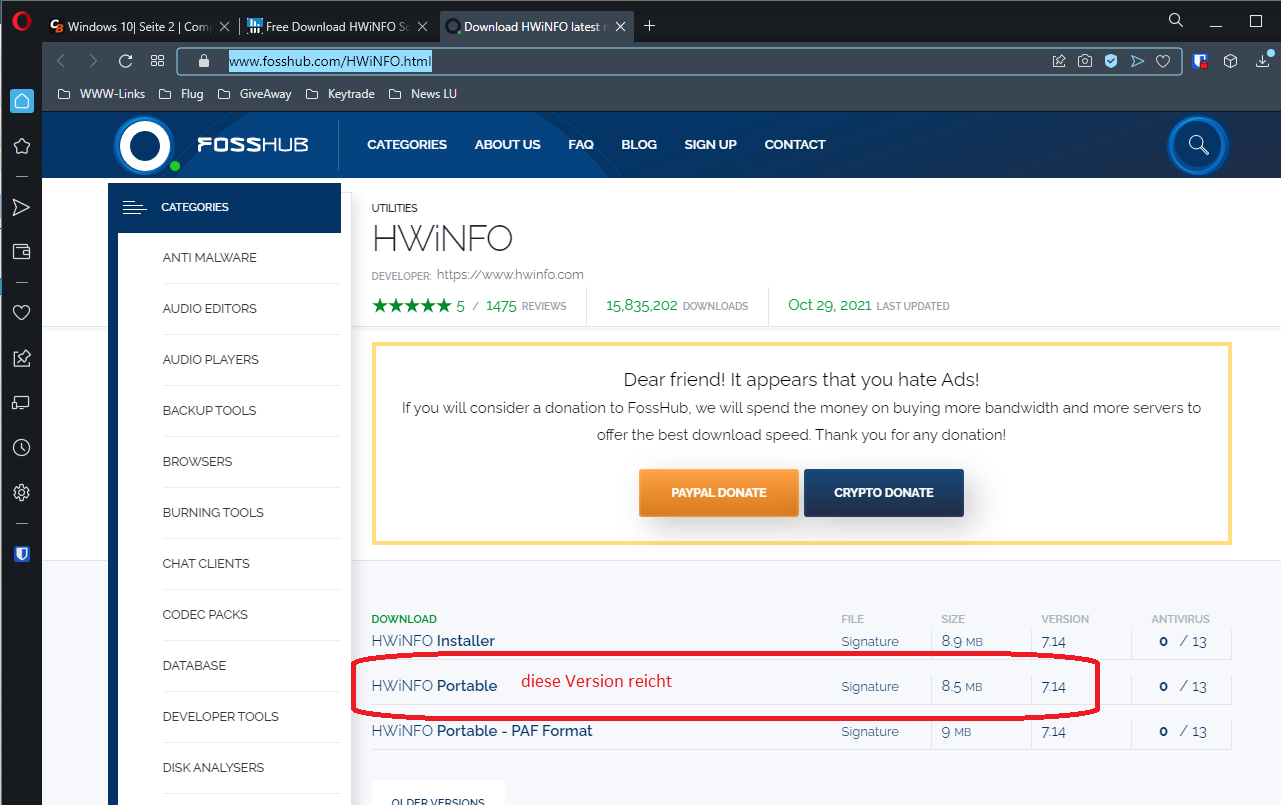Click the My Flow send icon in address bar
This screenshot has height=805, width=1281.
pos(1137,61)
